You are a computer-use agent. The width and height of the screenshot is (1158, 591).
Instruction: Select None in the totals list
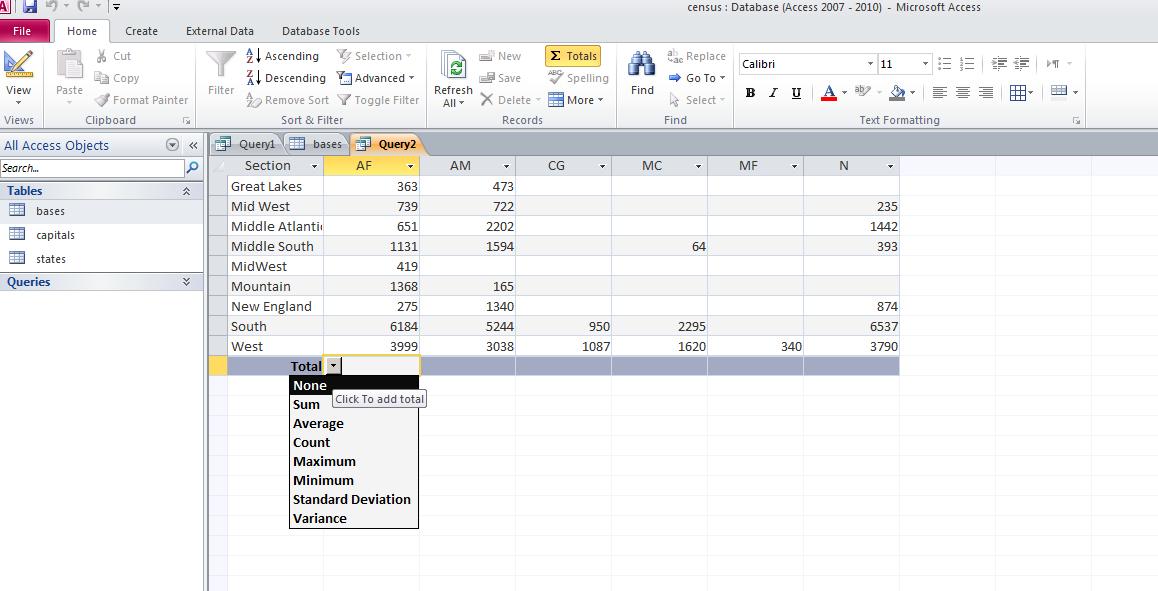coord(354,386)
